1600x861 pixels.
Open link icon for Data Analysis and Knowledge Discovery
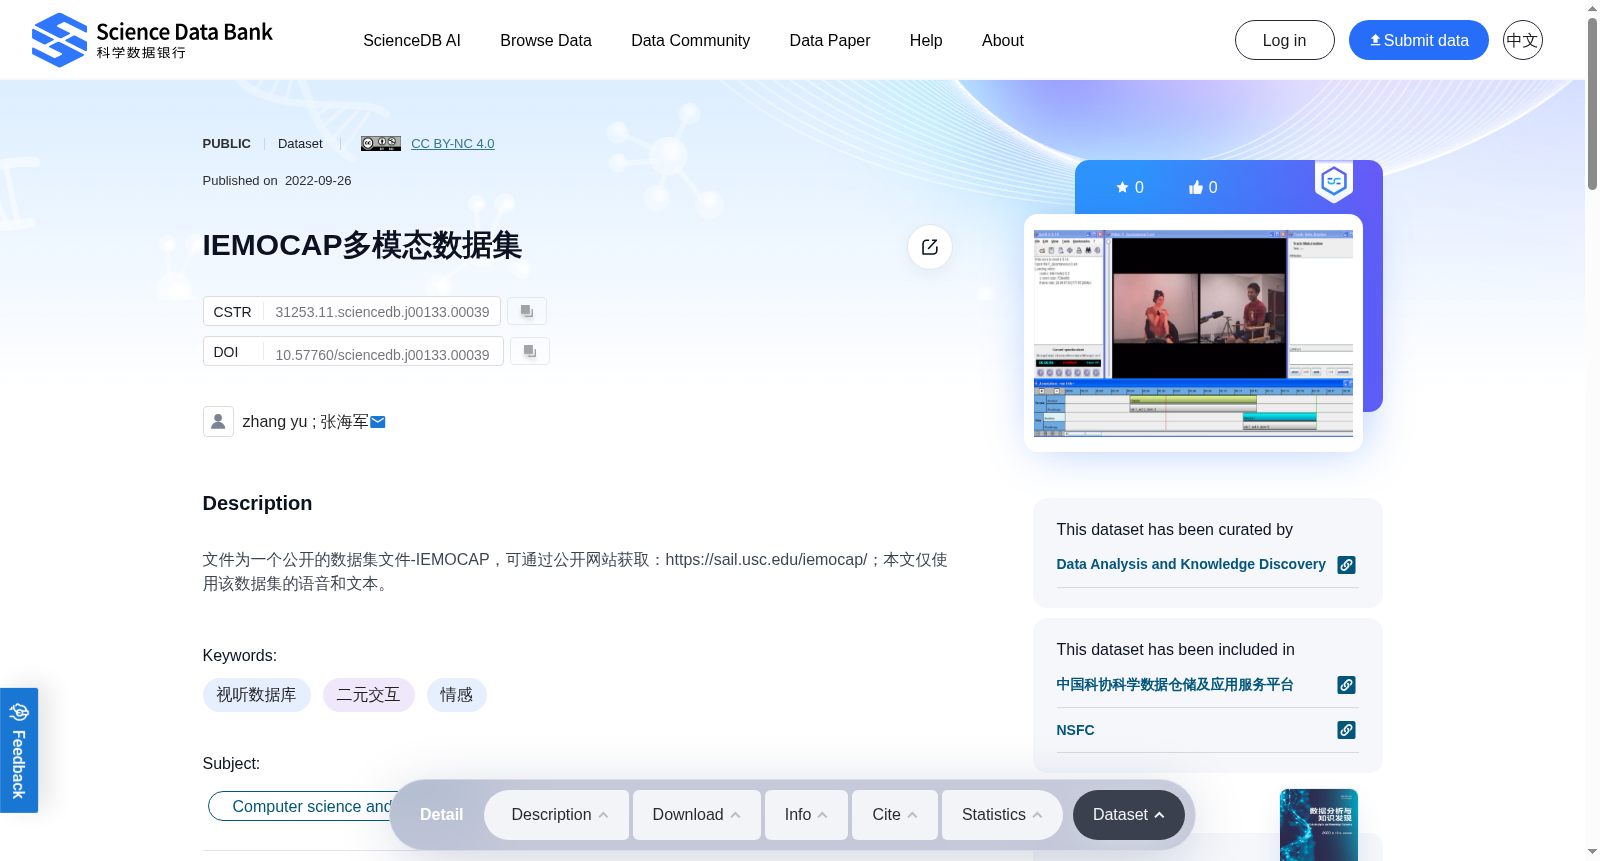click(1347, 565)
